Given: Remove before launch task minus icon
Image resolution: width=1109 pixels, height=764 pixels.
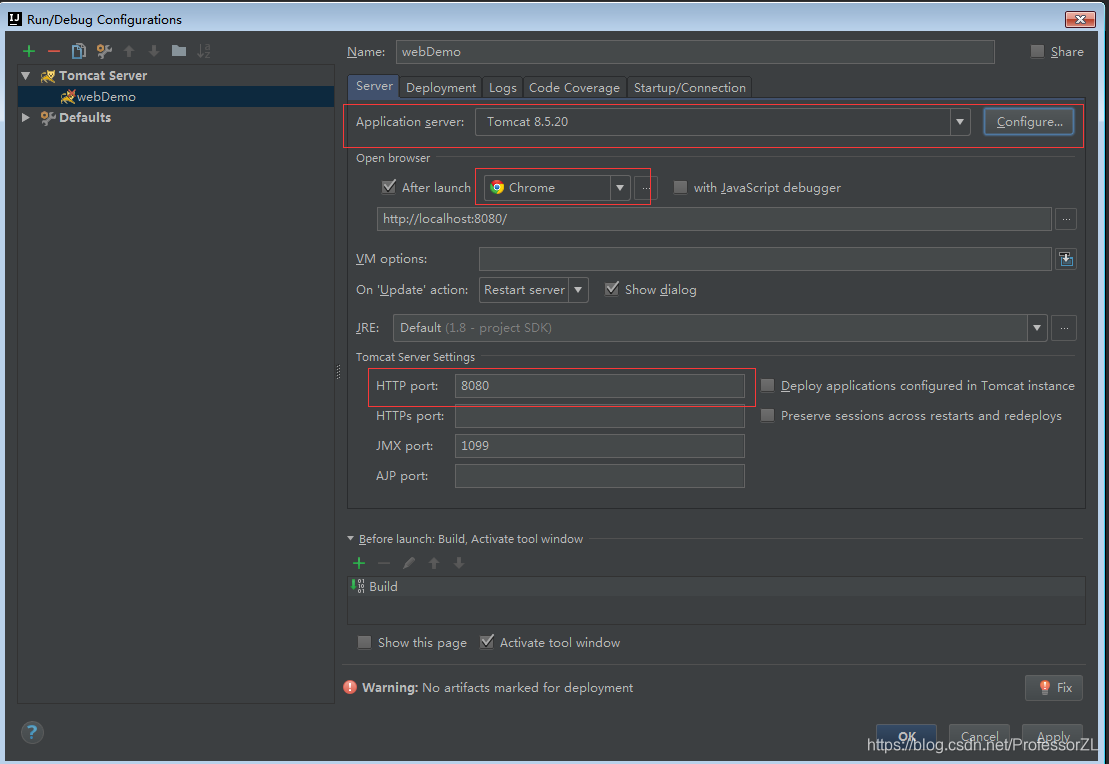Looking at the screenshot, I should [384, 563].
